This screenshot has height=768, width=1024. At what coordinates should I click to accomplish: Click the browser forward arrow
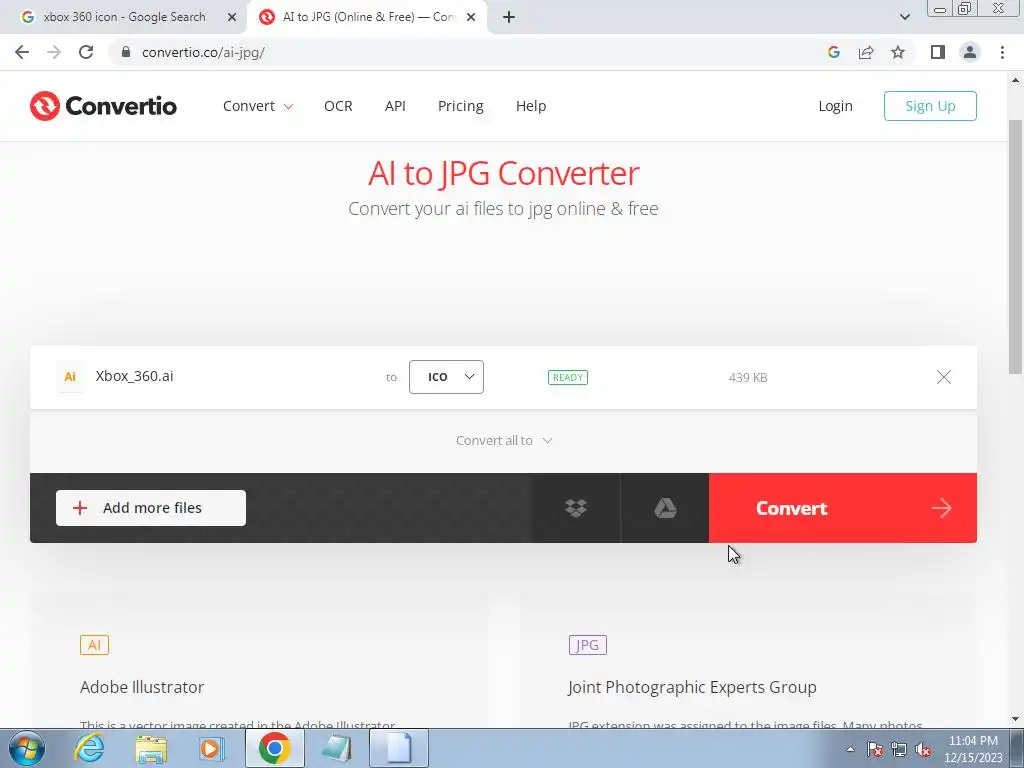pyautogui.click(x=54, y=52)
